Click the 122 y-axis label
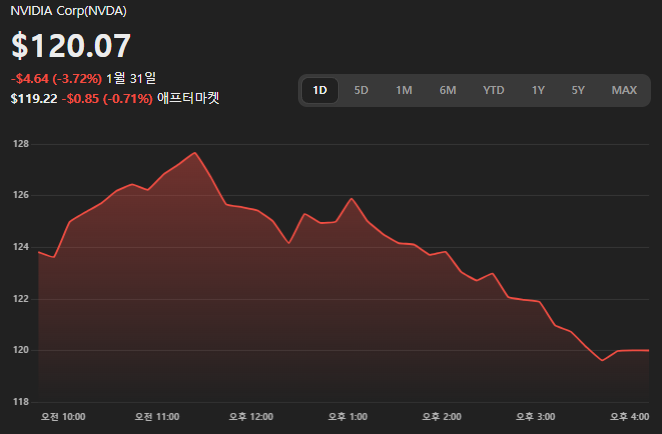This screenshot has width=662, height=434. pos(21,299)
